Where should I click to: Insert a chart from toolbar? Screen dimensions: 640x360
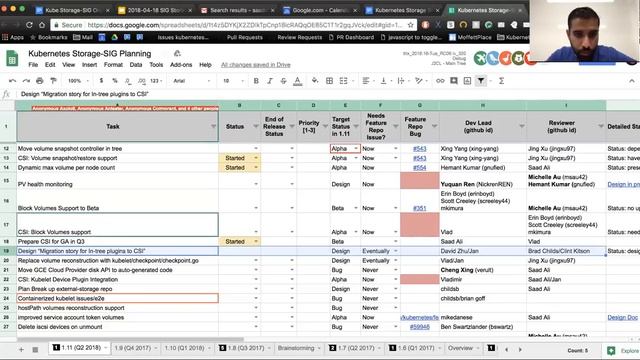click(467, 81)
